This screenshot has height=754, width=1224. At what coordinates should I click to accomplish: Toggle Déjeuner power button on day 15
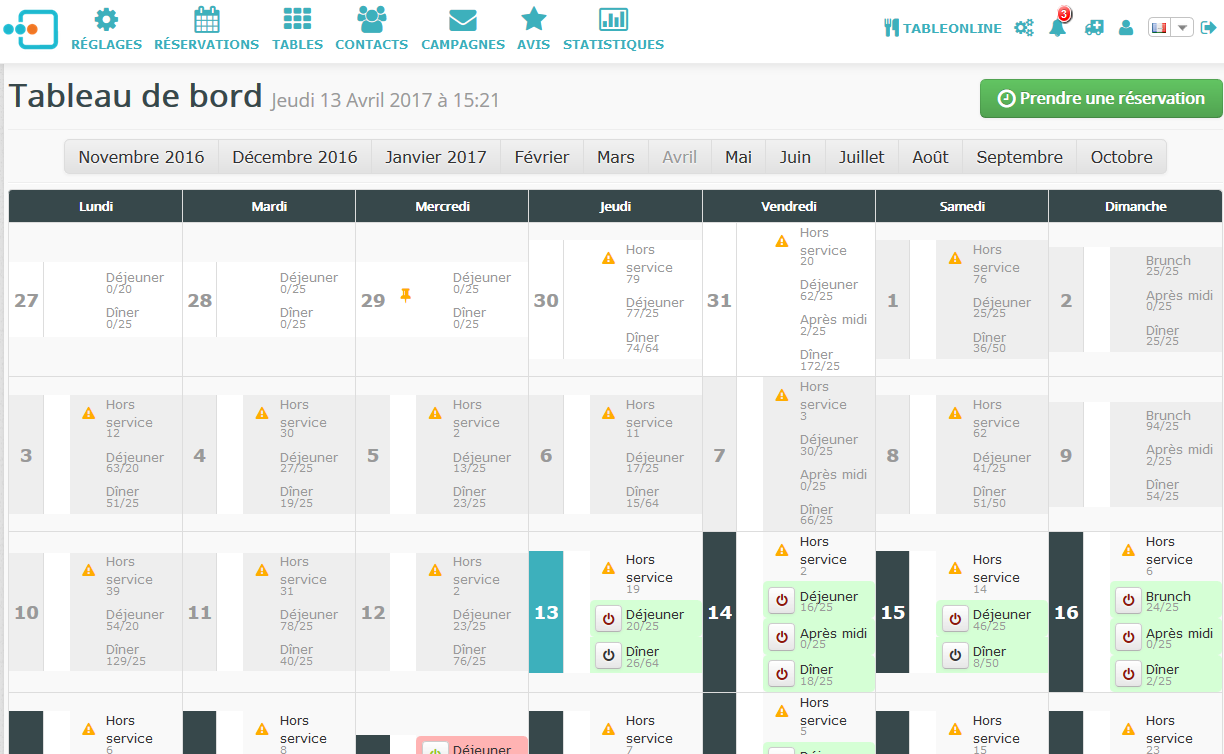[955, 619]
